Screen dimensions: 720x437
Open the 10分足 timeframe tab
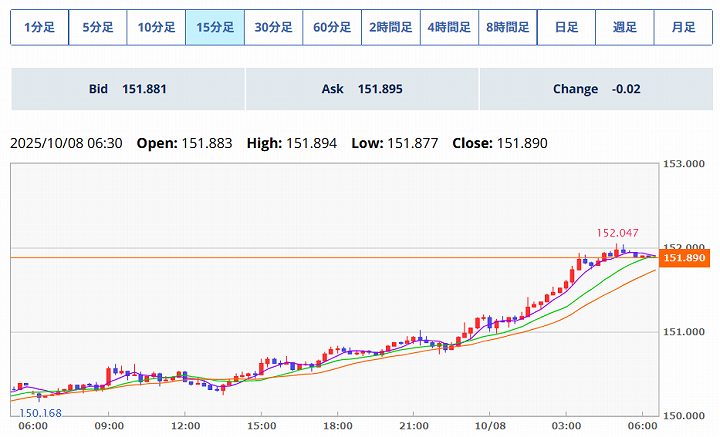tap(156, 27)
